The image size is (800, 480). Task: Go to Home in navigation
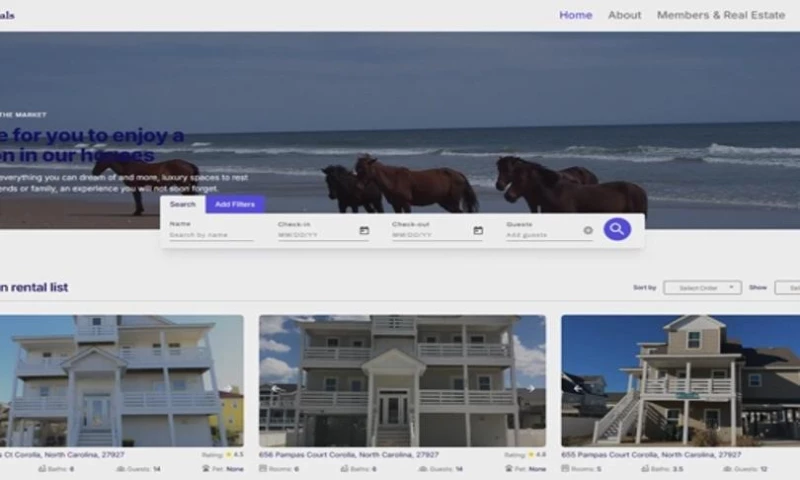point(576,15)
